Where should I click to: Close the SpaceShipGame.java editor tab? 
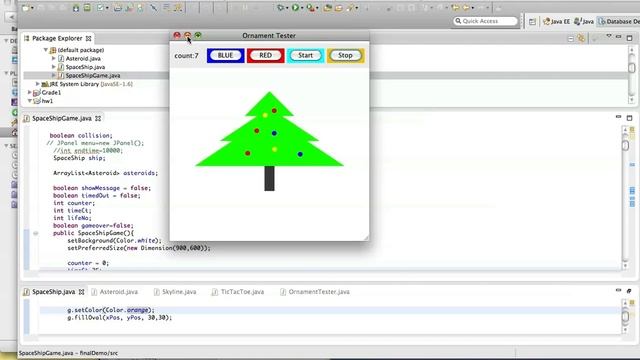[x=98, y=118]
